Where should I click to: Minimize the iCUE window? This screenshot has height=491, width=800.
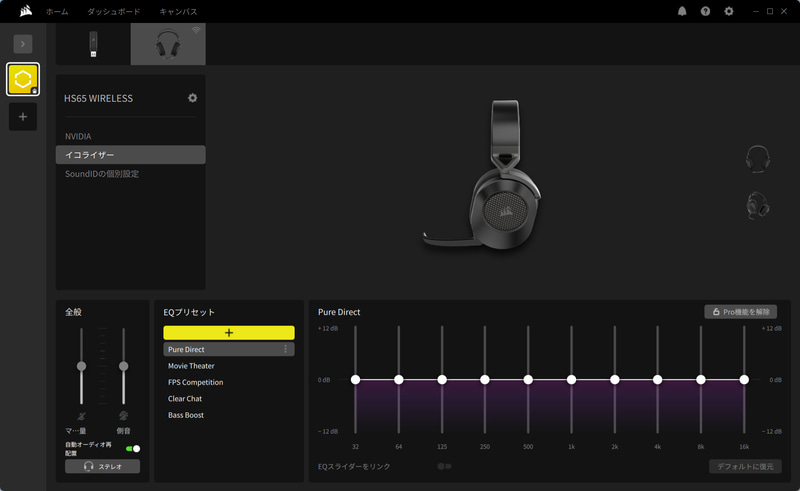point(756,11)
